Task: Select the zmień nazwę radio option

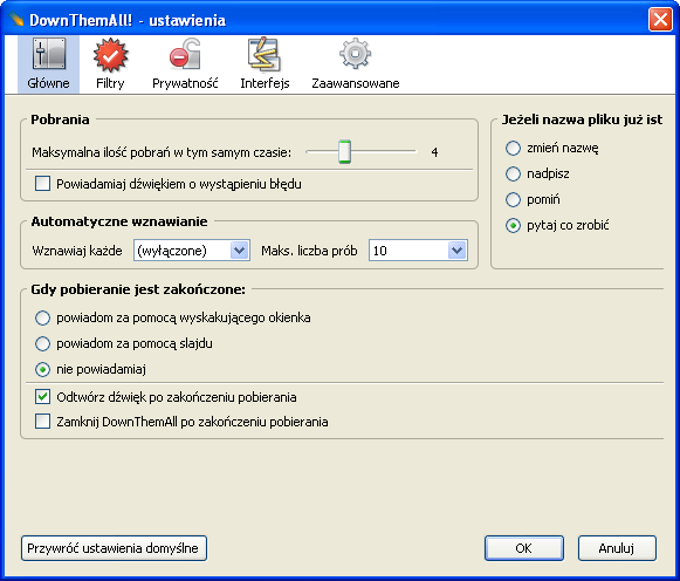Action: pyautogui.click(x=513, y=148)
